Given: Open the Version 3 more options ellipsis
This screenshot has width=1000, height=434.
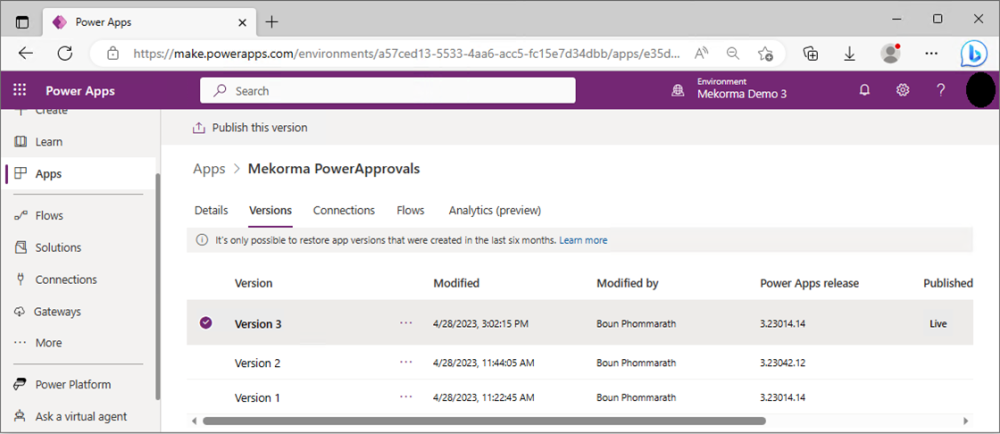Looking at the screenshot, I should pyautogui.click(x=406, y=323).
